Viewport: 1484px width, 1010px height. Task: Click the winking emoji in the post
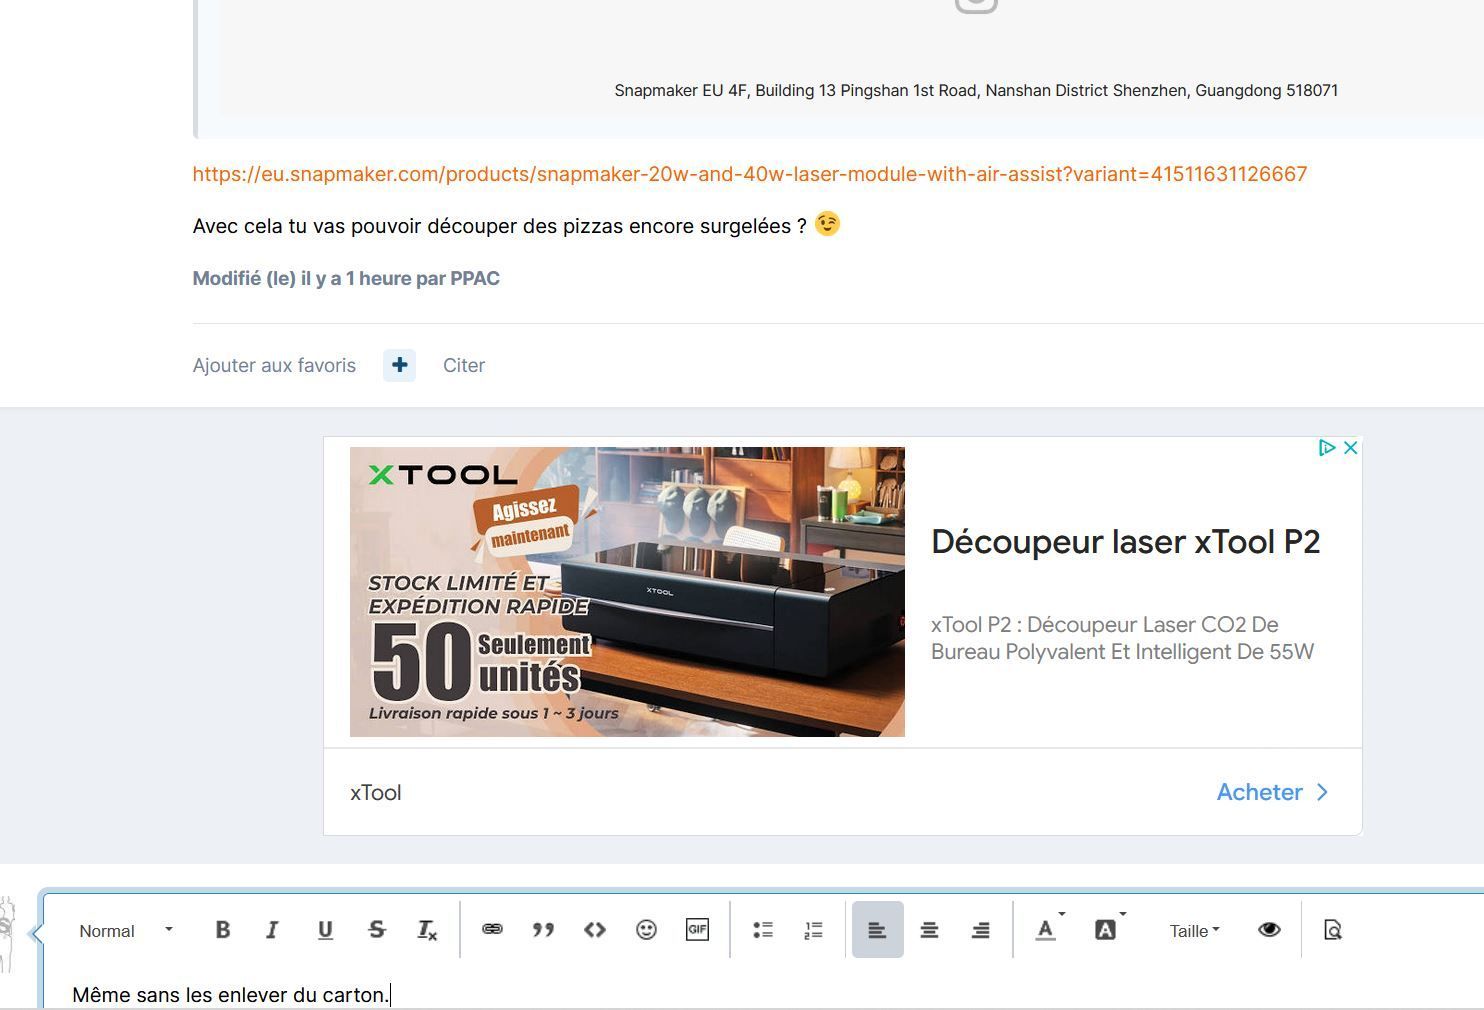point(827,224)
